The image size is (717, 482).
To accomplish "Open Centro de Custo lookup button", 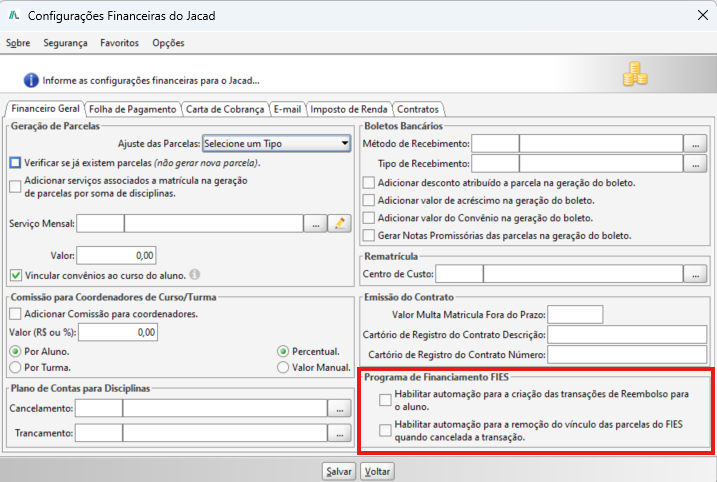I will pyautogui.click(x=695, y=274).
